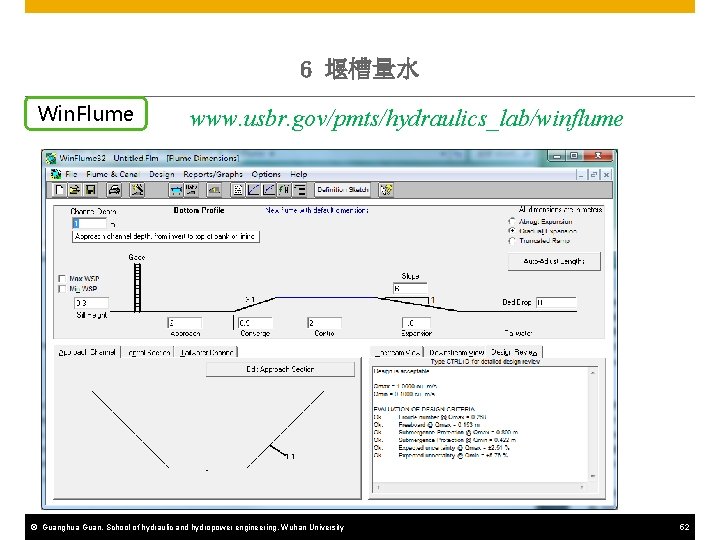Open the File menu

coord(71,174)
